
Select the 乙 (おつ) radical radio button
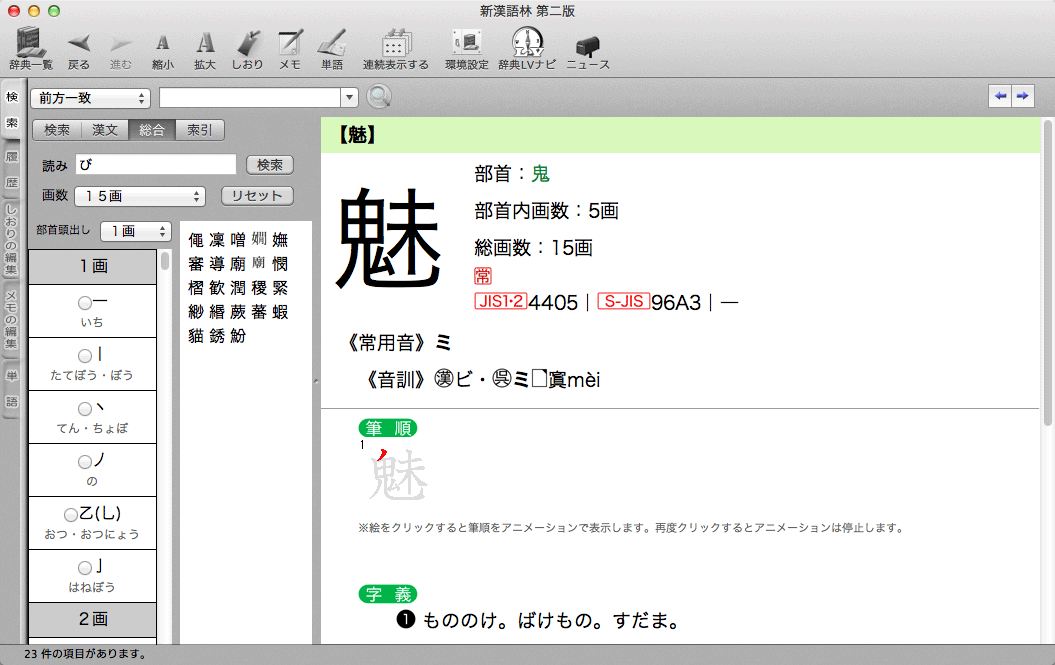pos(70,514)
